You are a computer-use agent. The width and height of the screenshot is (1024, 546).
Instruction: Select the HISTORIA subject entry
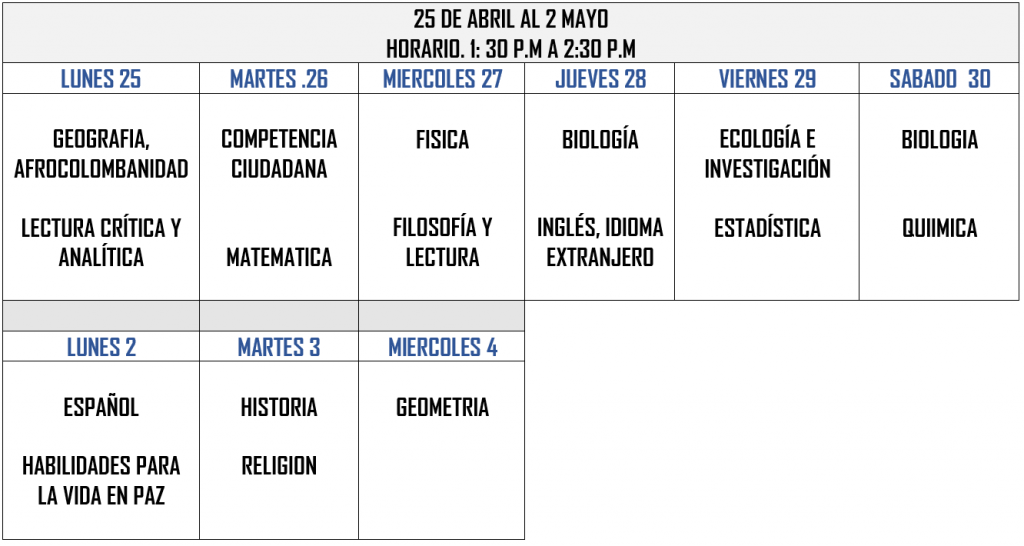point(279,408)
